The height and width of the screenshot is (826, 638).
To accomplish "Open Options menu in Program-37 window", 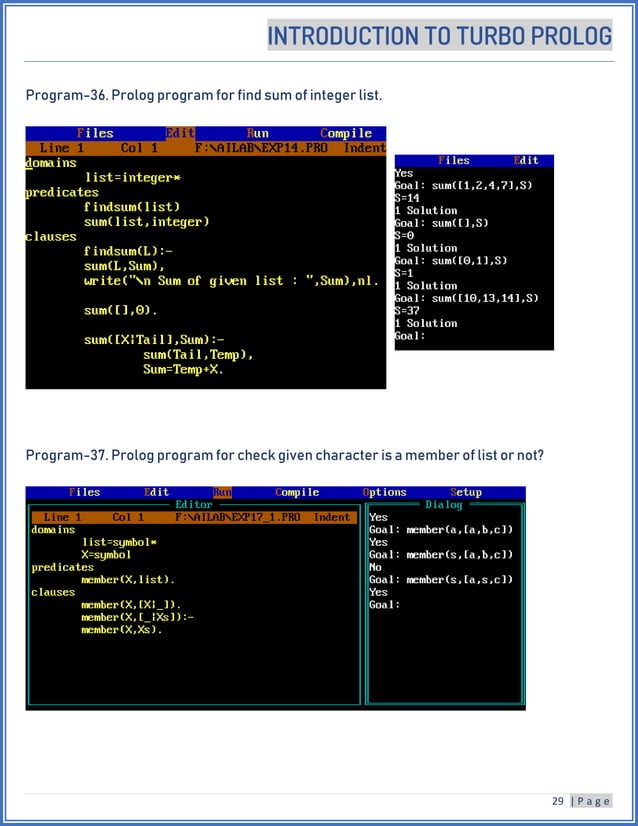I will pos(385,492).
